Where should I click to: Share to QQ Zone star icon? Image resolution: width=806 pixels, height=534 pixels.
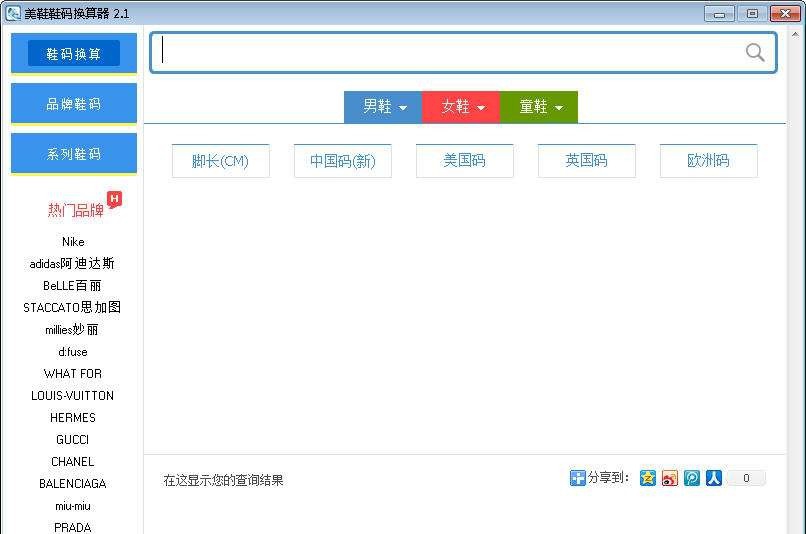pyautogui.click(x=648, y=478)
